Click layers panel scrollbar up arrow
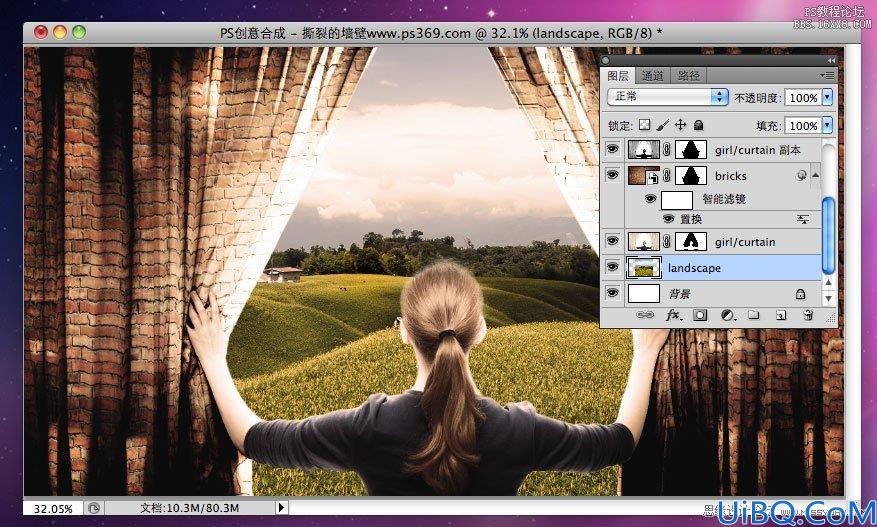The width and height of the screenshot is (877, 527). click(829, 283)
